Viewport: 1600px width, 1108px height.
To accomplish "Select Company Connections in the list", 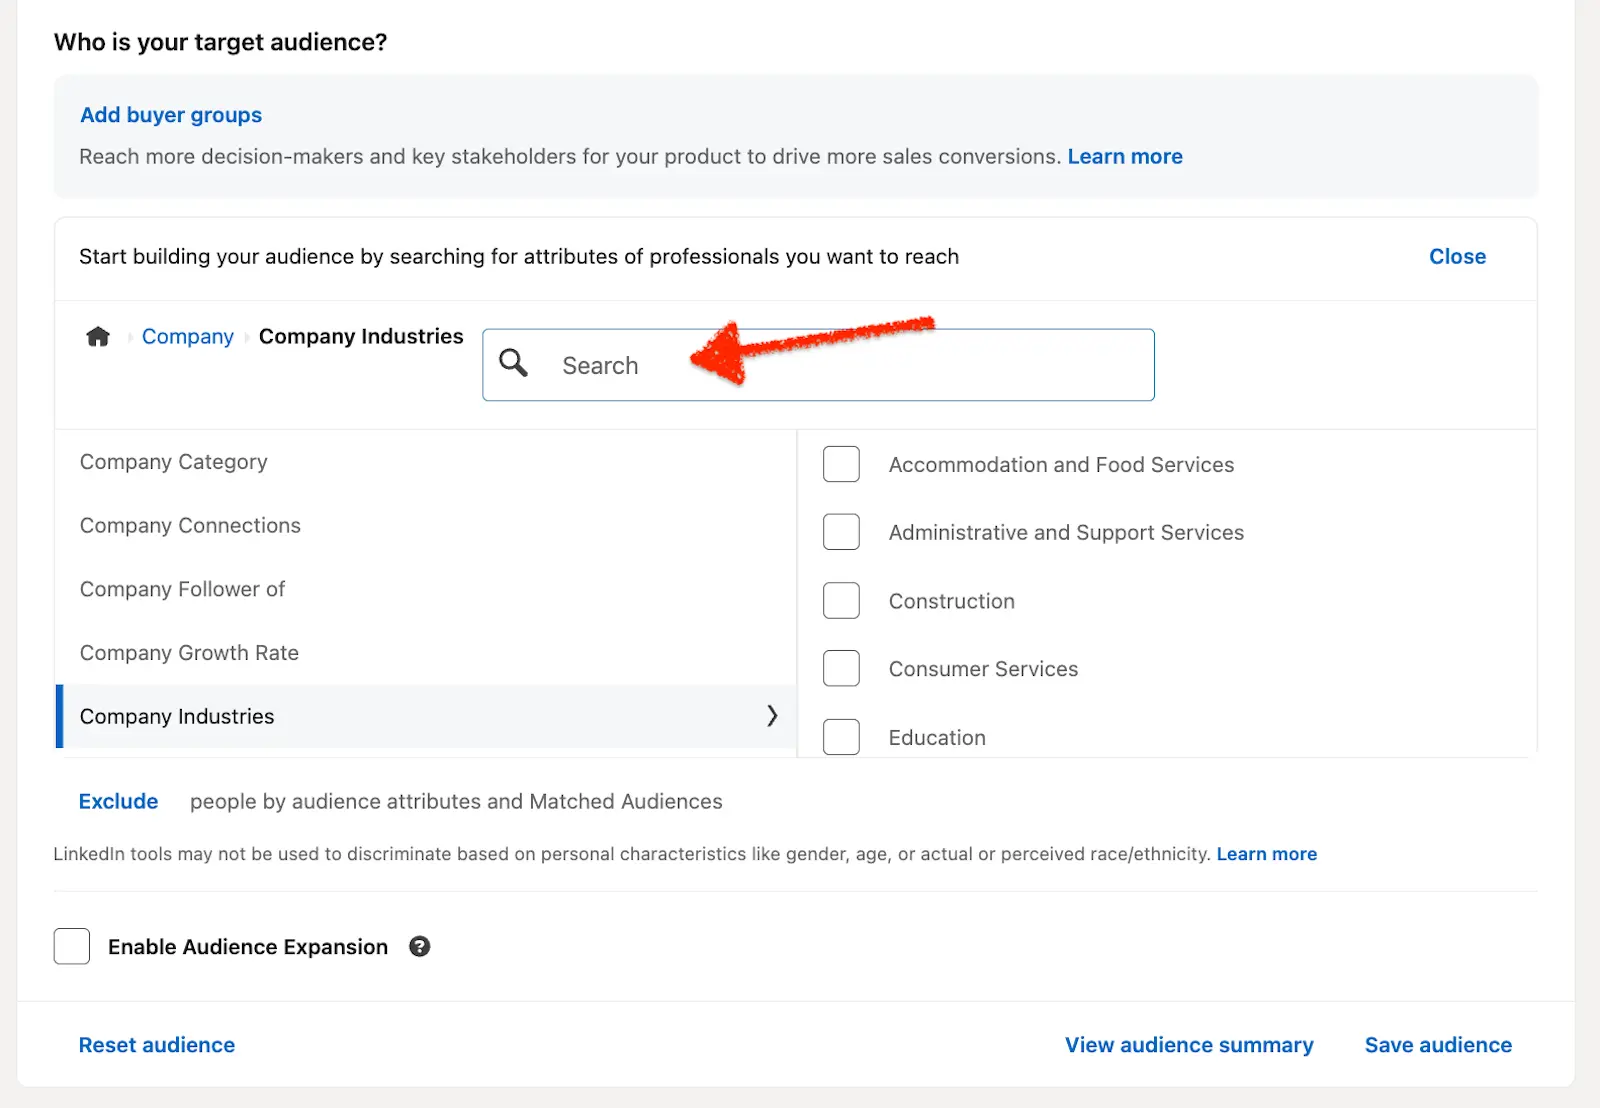I will point(190,526).
